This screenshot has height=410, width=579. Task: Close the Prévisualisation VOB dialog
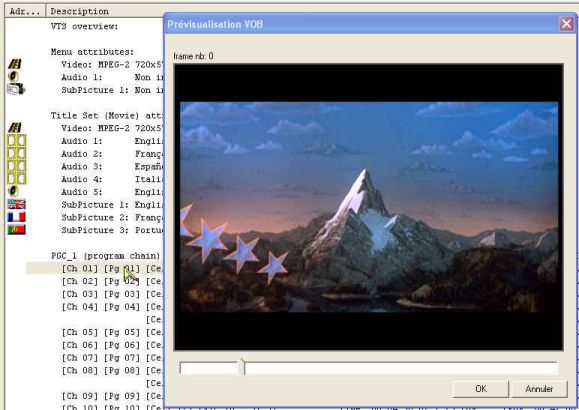pos(566,24)
